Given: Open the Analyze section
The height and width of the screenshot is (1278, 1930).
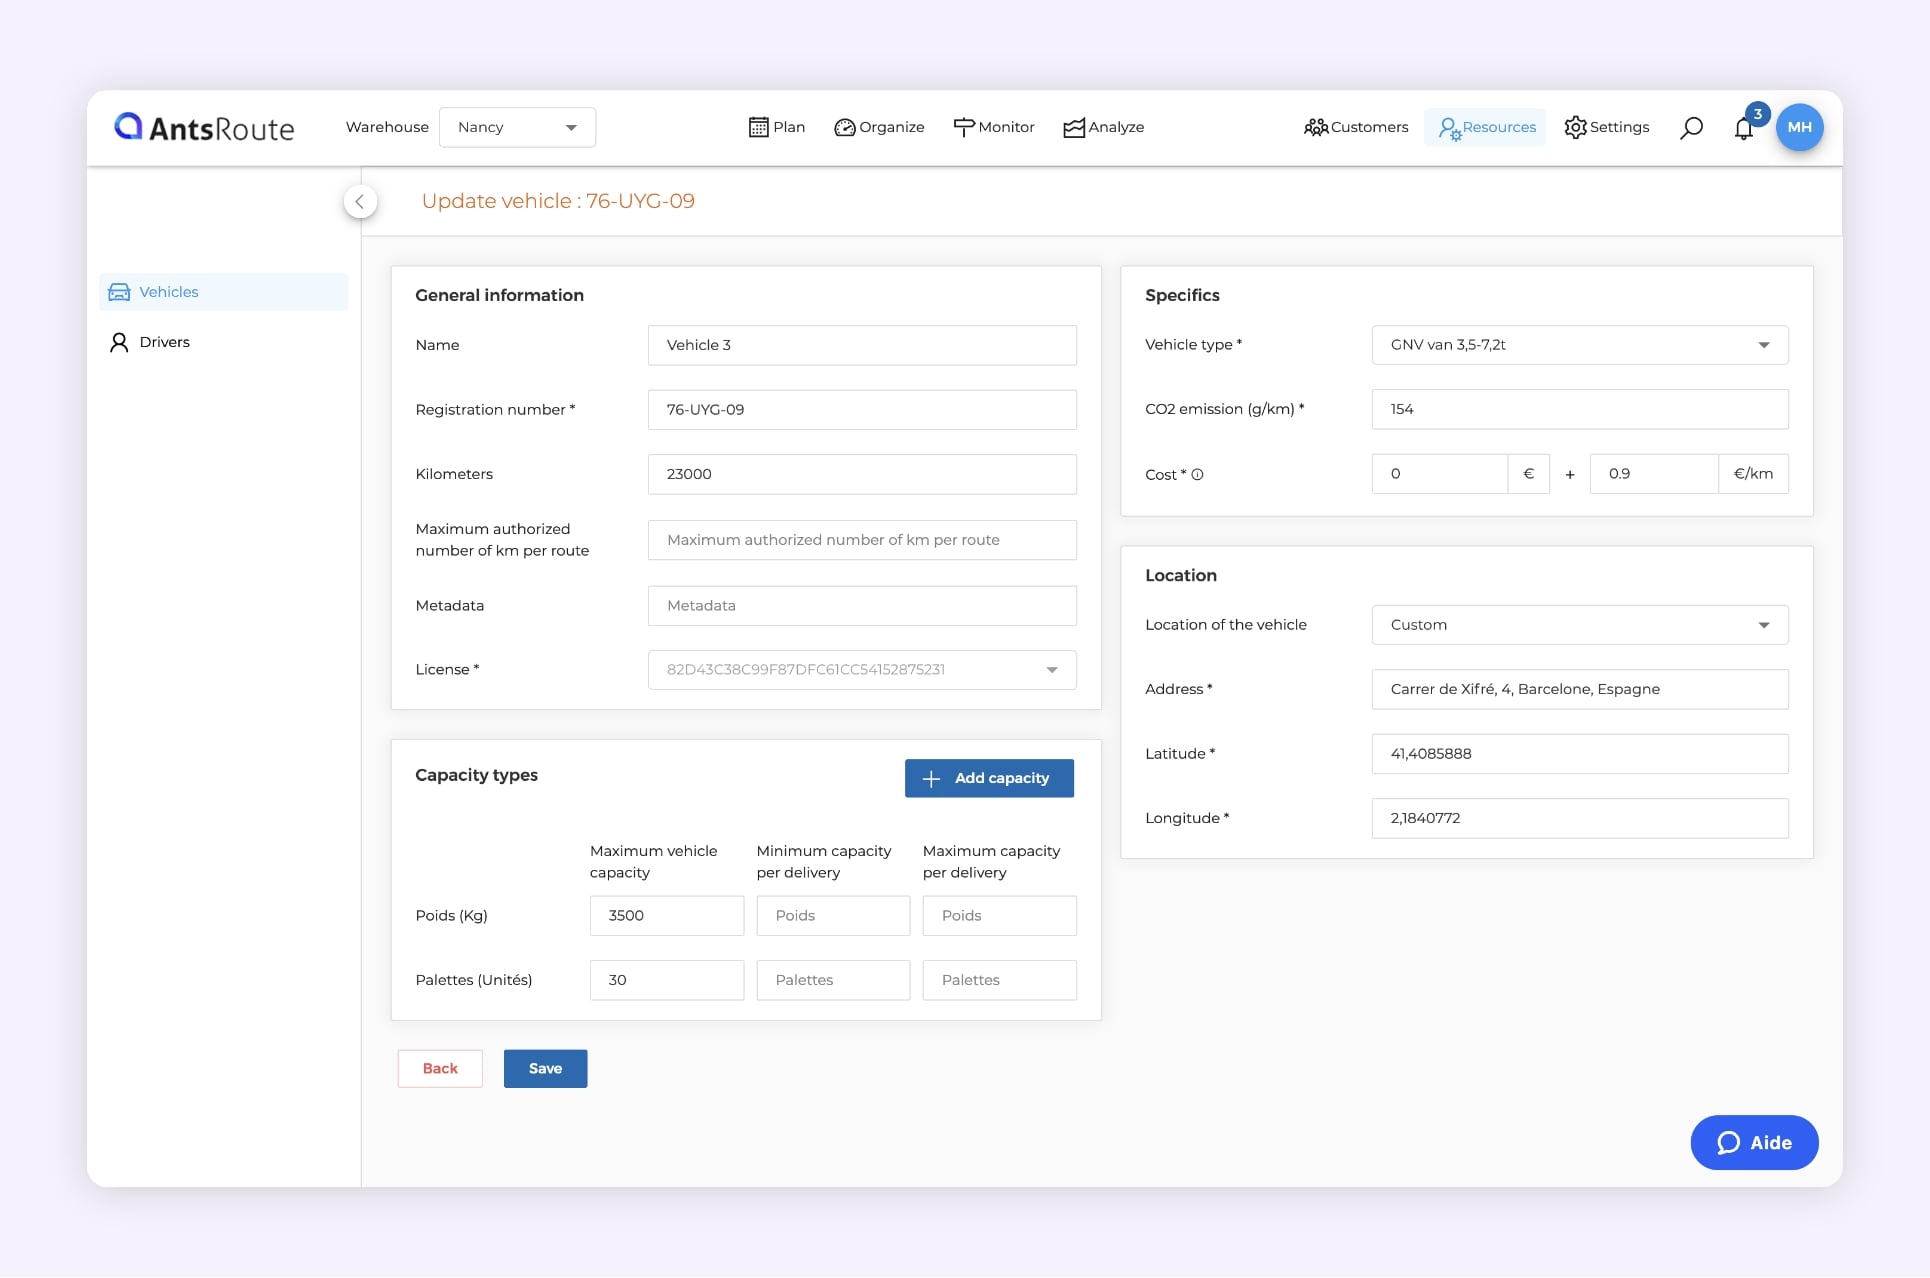Looking at the screenshot, I should 1103,127.
